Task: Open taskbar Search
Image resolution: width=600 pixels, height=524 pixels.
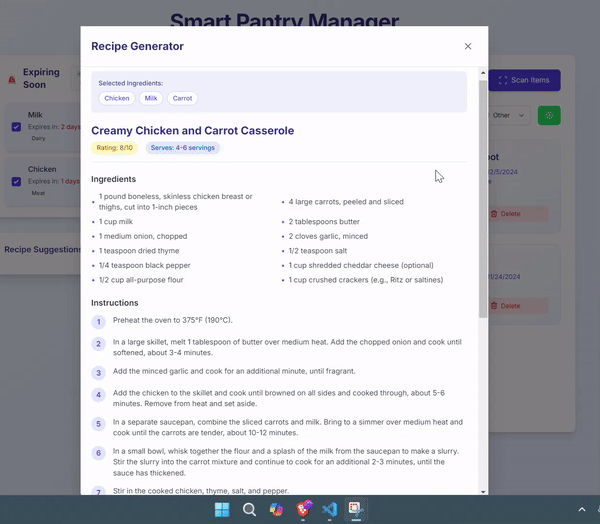Action: [x=249, y=509]
